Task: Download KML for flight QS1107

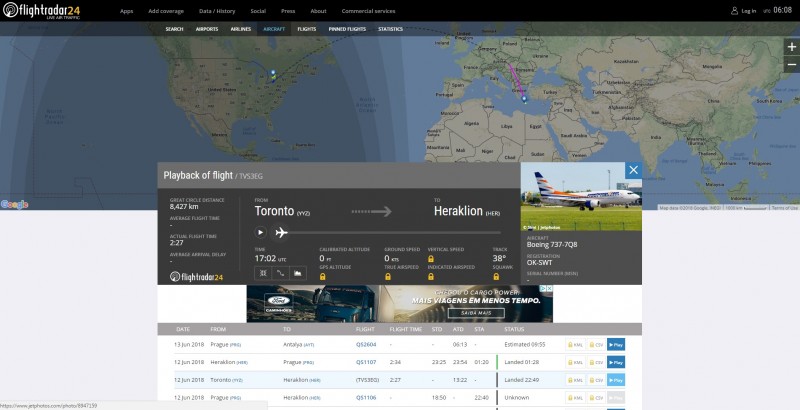Action: coord(575,363)
